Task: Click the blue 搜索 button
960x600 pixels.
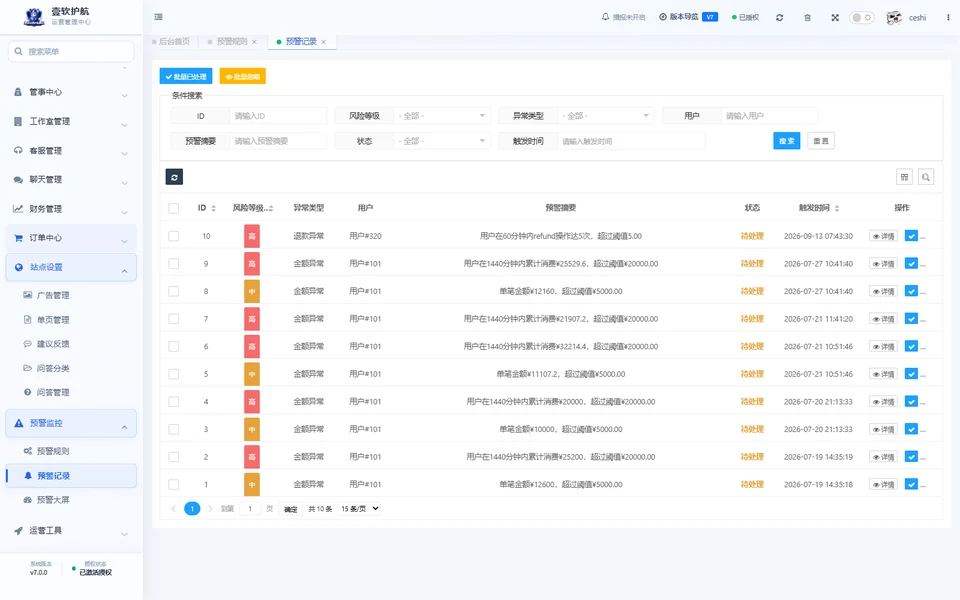Action: pos(787,141)
